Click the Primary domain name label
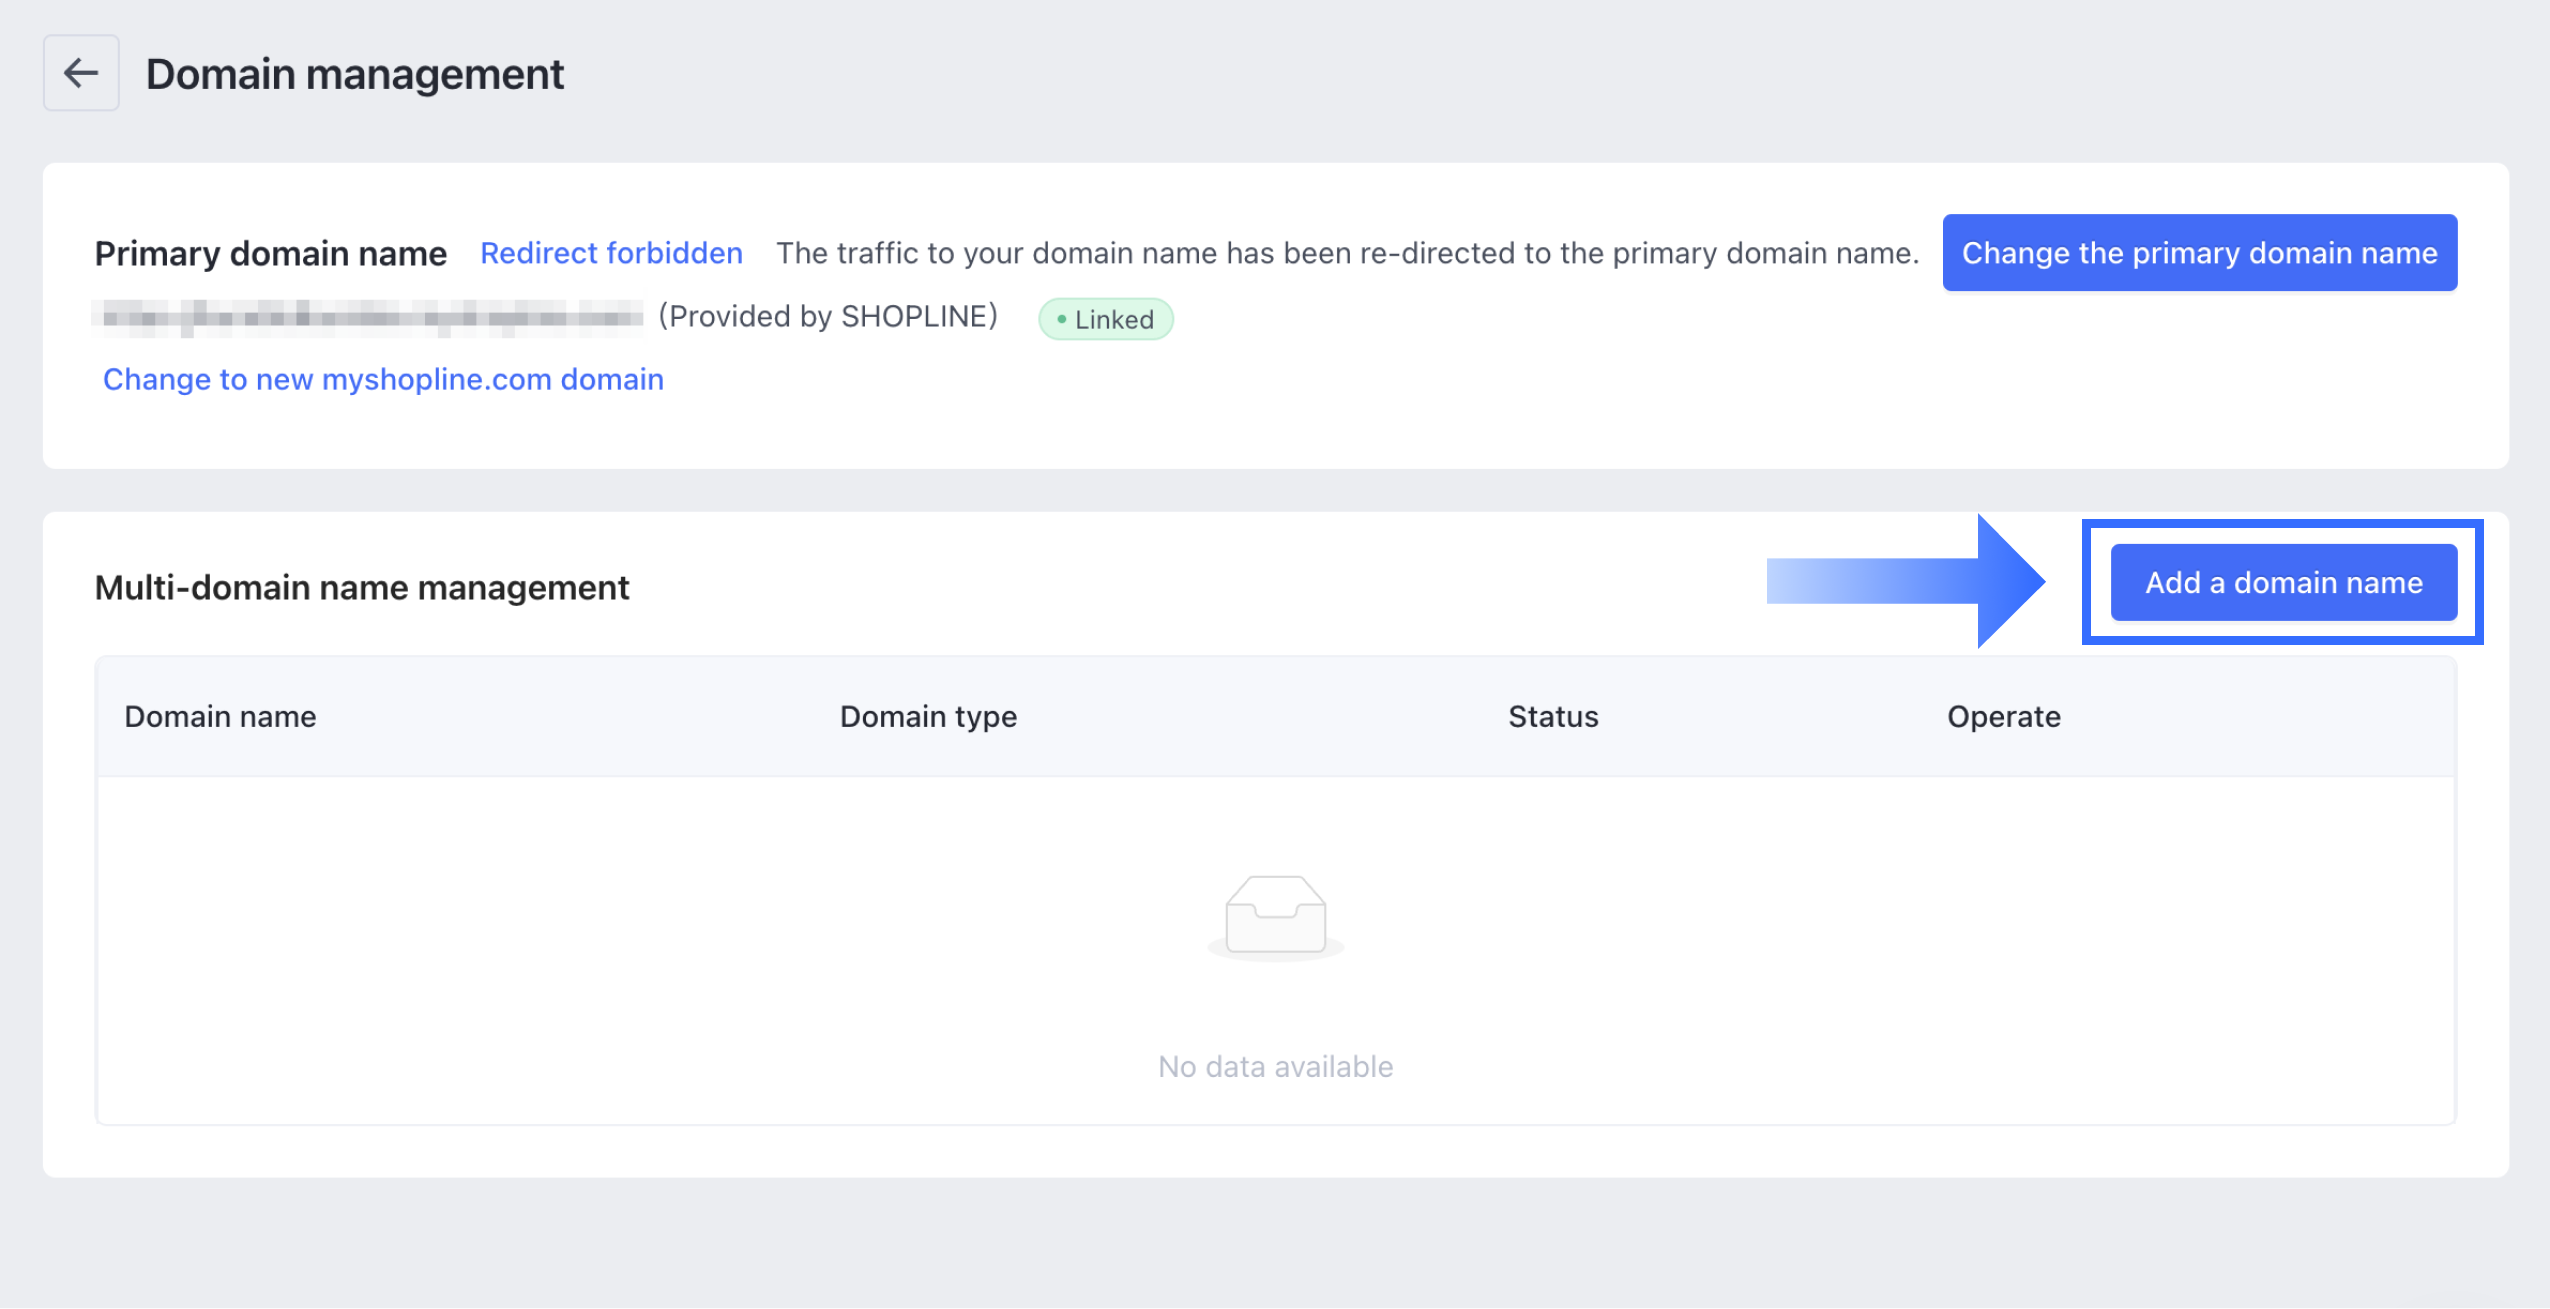The width and height of the screenshot is (2550, 1309). (271, 253)
